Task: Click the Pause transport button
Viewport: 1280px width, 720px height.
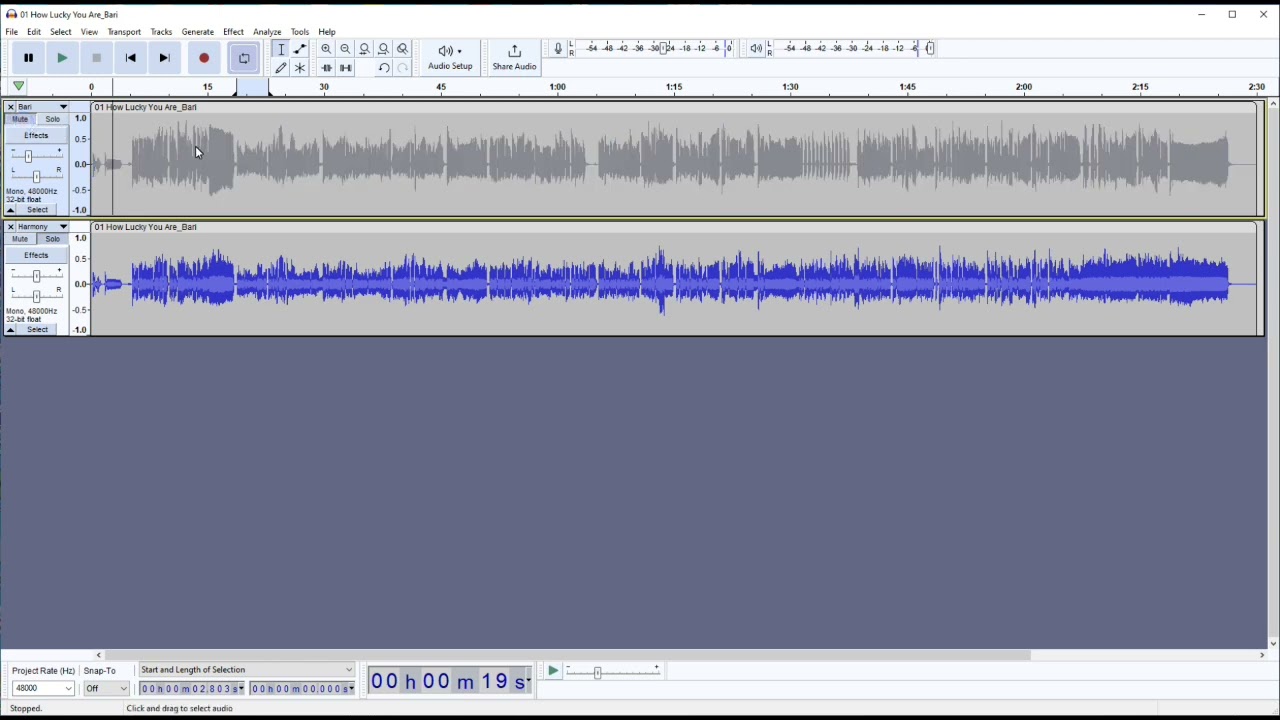Action: [29, 58]
